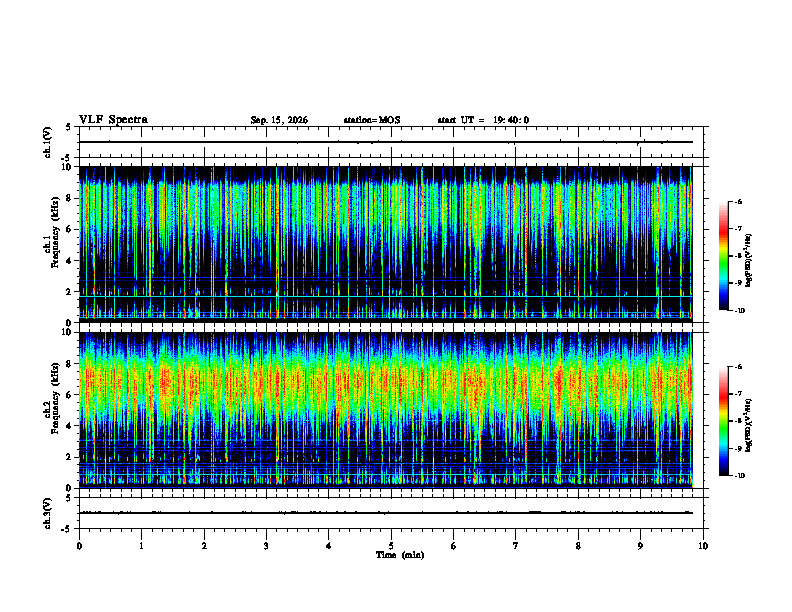This screenshot has height=612, width=792.
Task: Click the station=MOS label
Action: click(372, 120)
